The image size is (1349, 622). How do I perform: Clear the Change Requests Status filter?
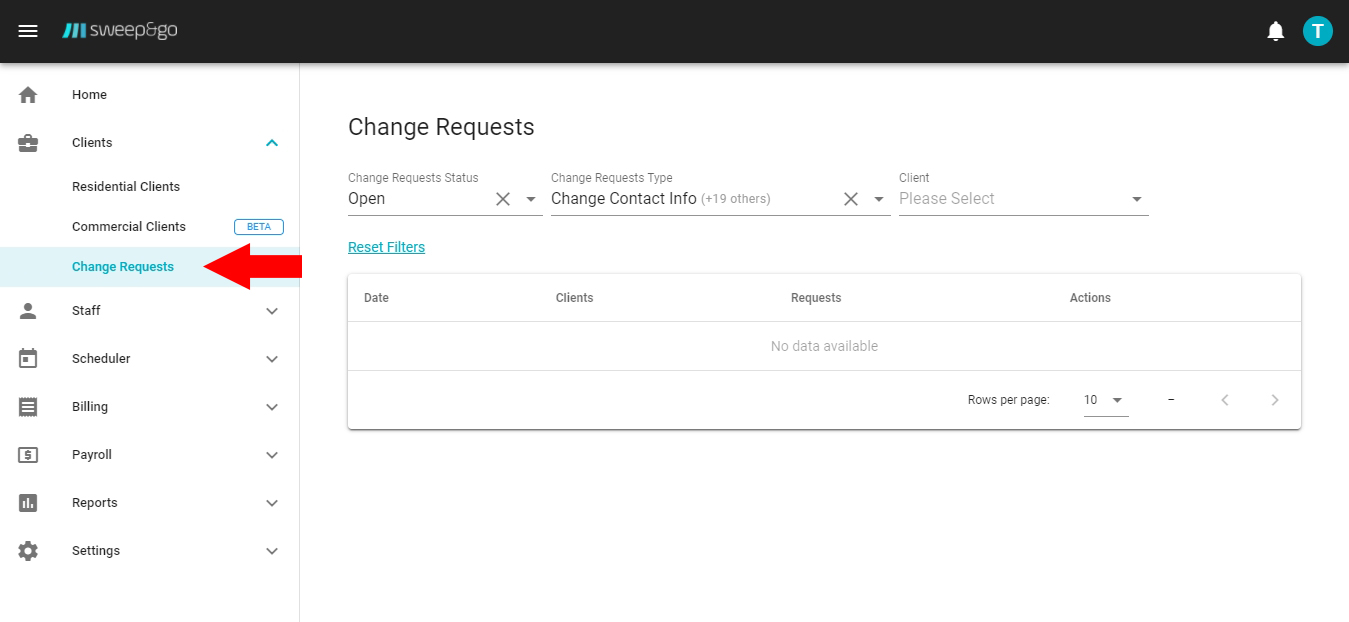coord(502,199)
